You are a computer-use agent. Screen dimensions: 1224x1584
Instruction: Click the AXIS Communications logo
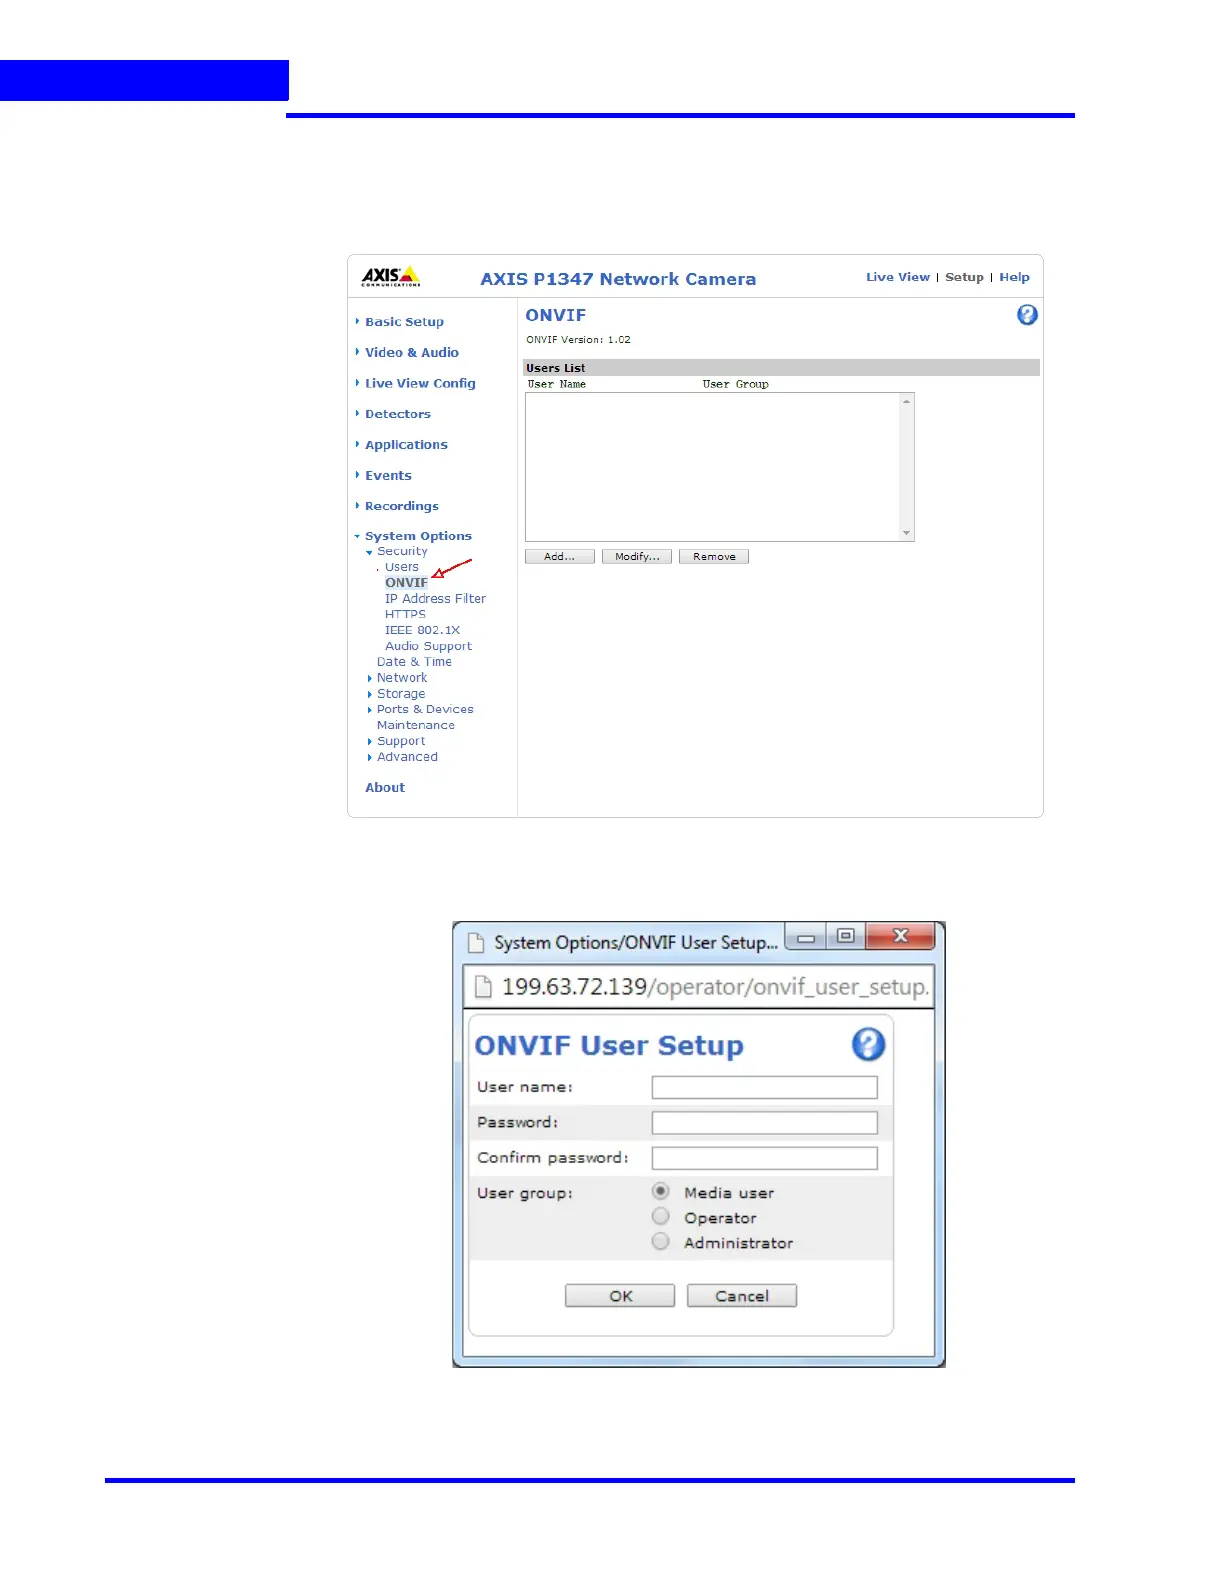(x=391, y=277)
